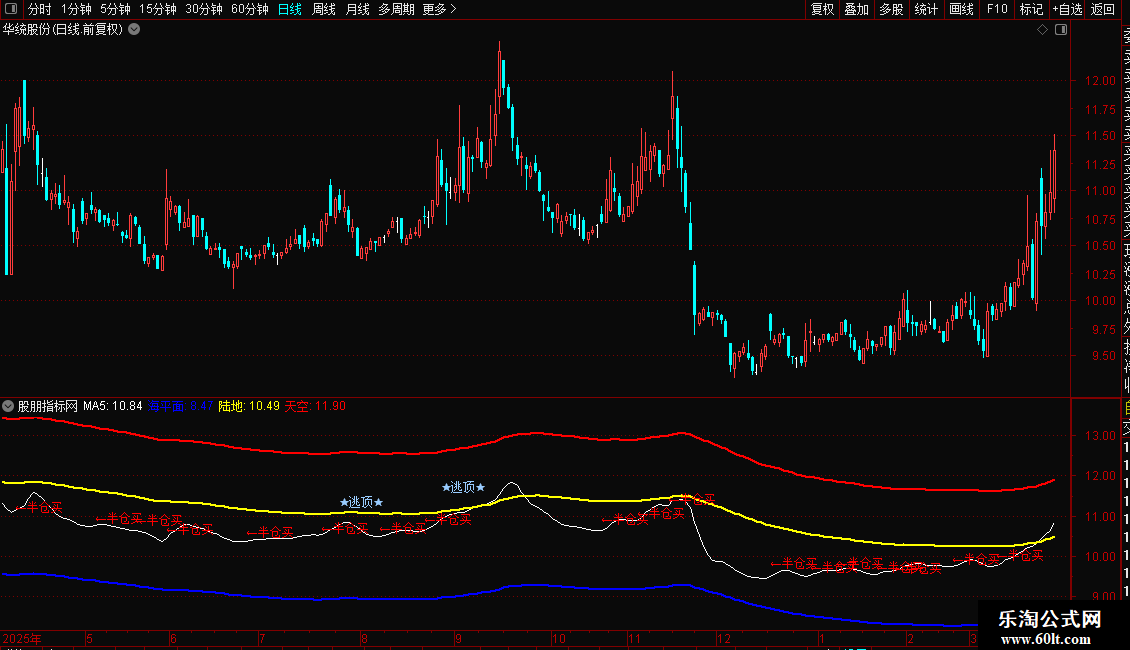
Task: Select the 60分钟 period tab
Action: coord(250,9)
